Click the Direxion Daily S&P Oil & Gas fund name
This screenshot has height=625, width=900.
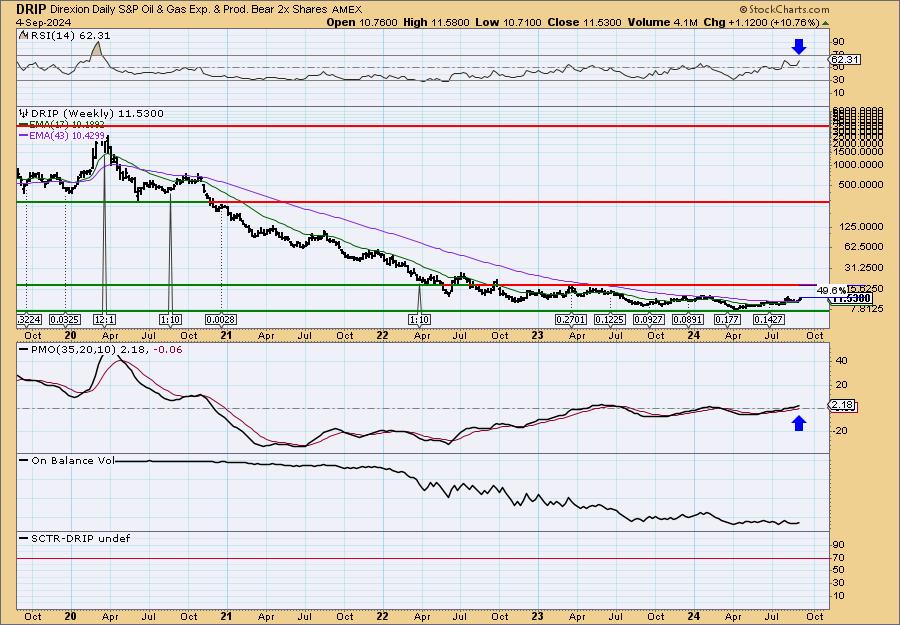click(x=189, y=9)
